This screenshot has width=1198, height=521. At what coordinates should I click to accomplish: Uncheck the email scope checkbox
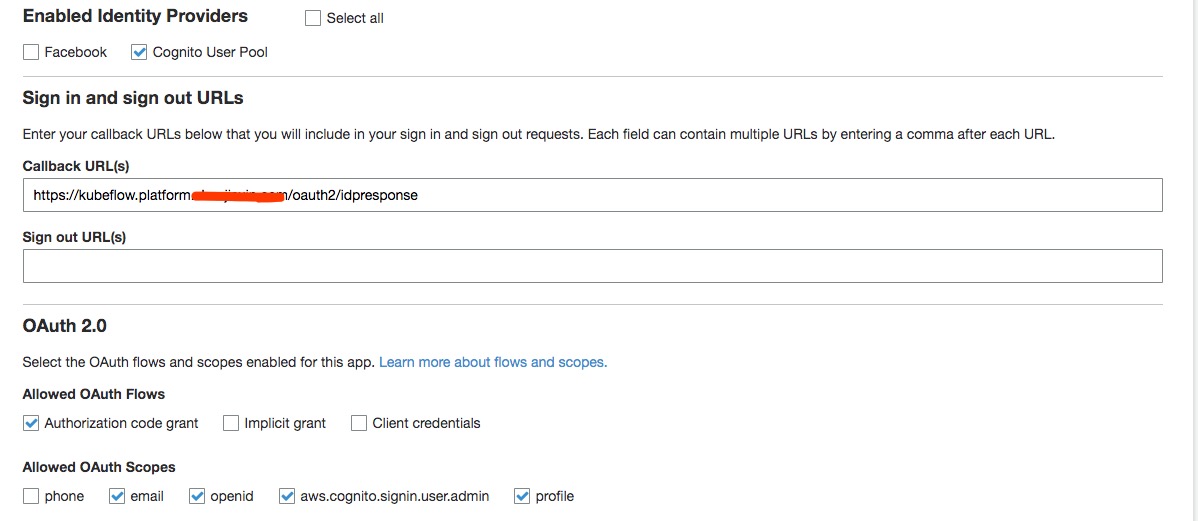[117, 497]
